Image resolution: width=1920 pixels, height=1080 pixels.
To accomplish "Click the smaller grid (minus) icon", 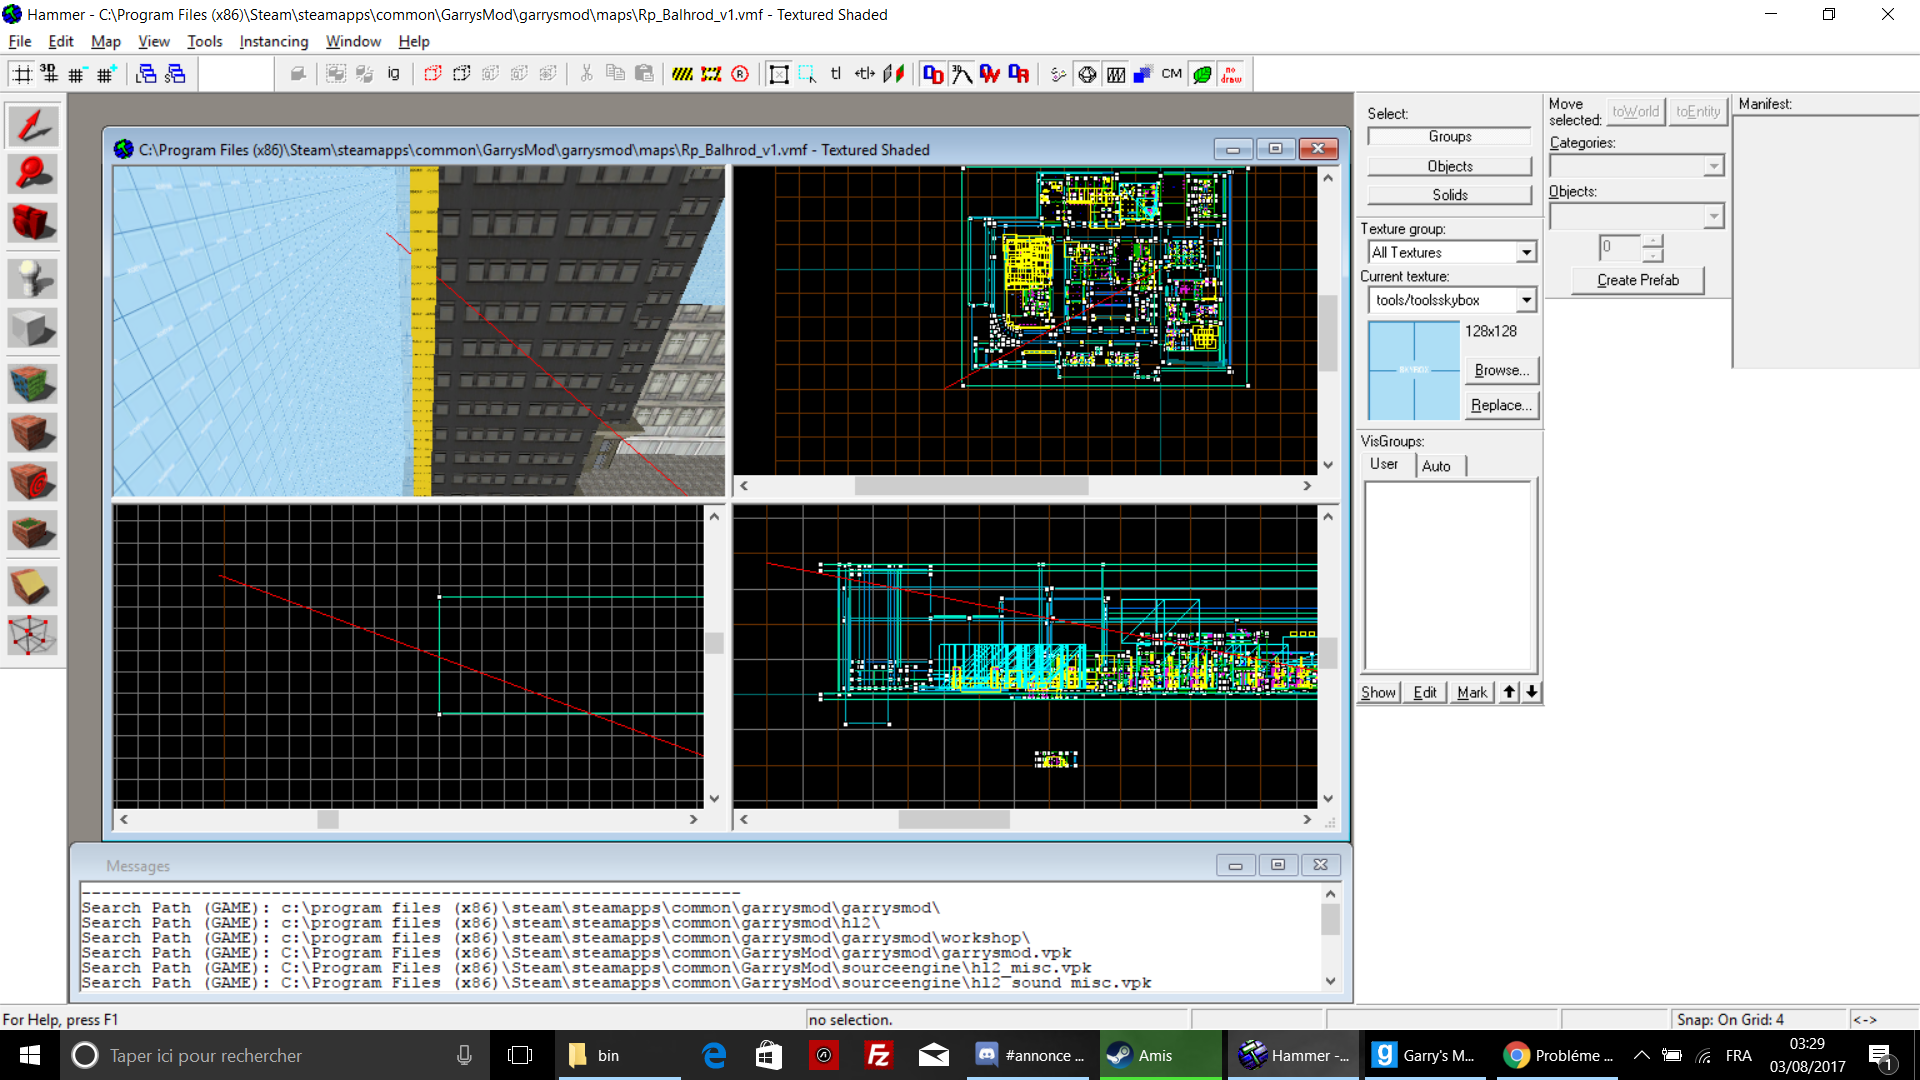I will coord(77,74).
